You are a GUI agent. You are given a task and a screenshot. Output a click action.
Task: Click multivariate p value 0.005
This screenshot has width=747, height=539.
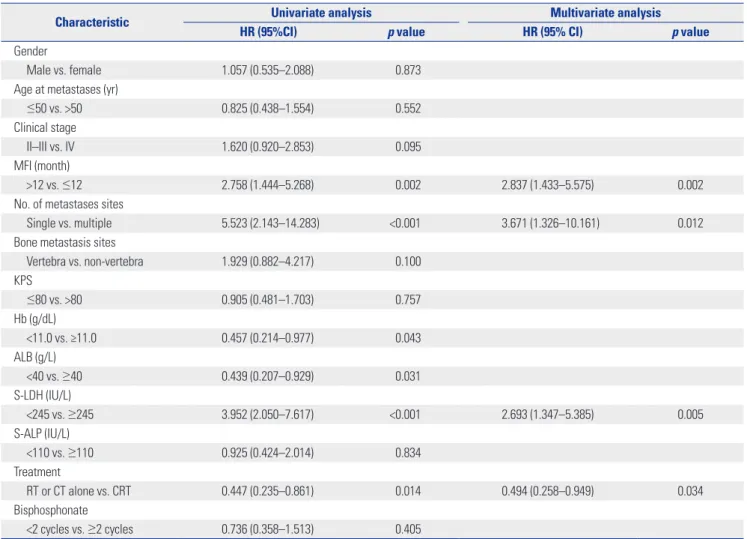[x=690, y=414]
